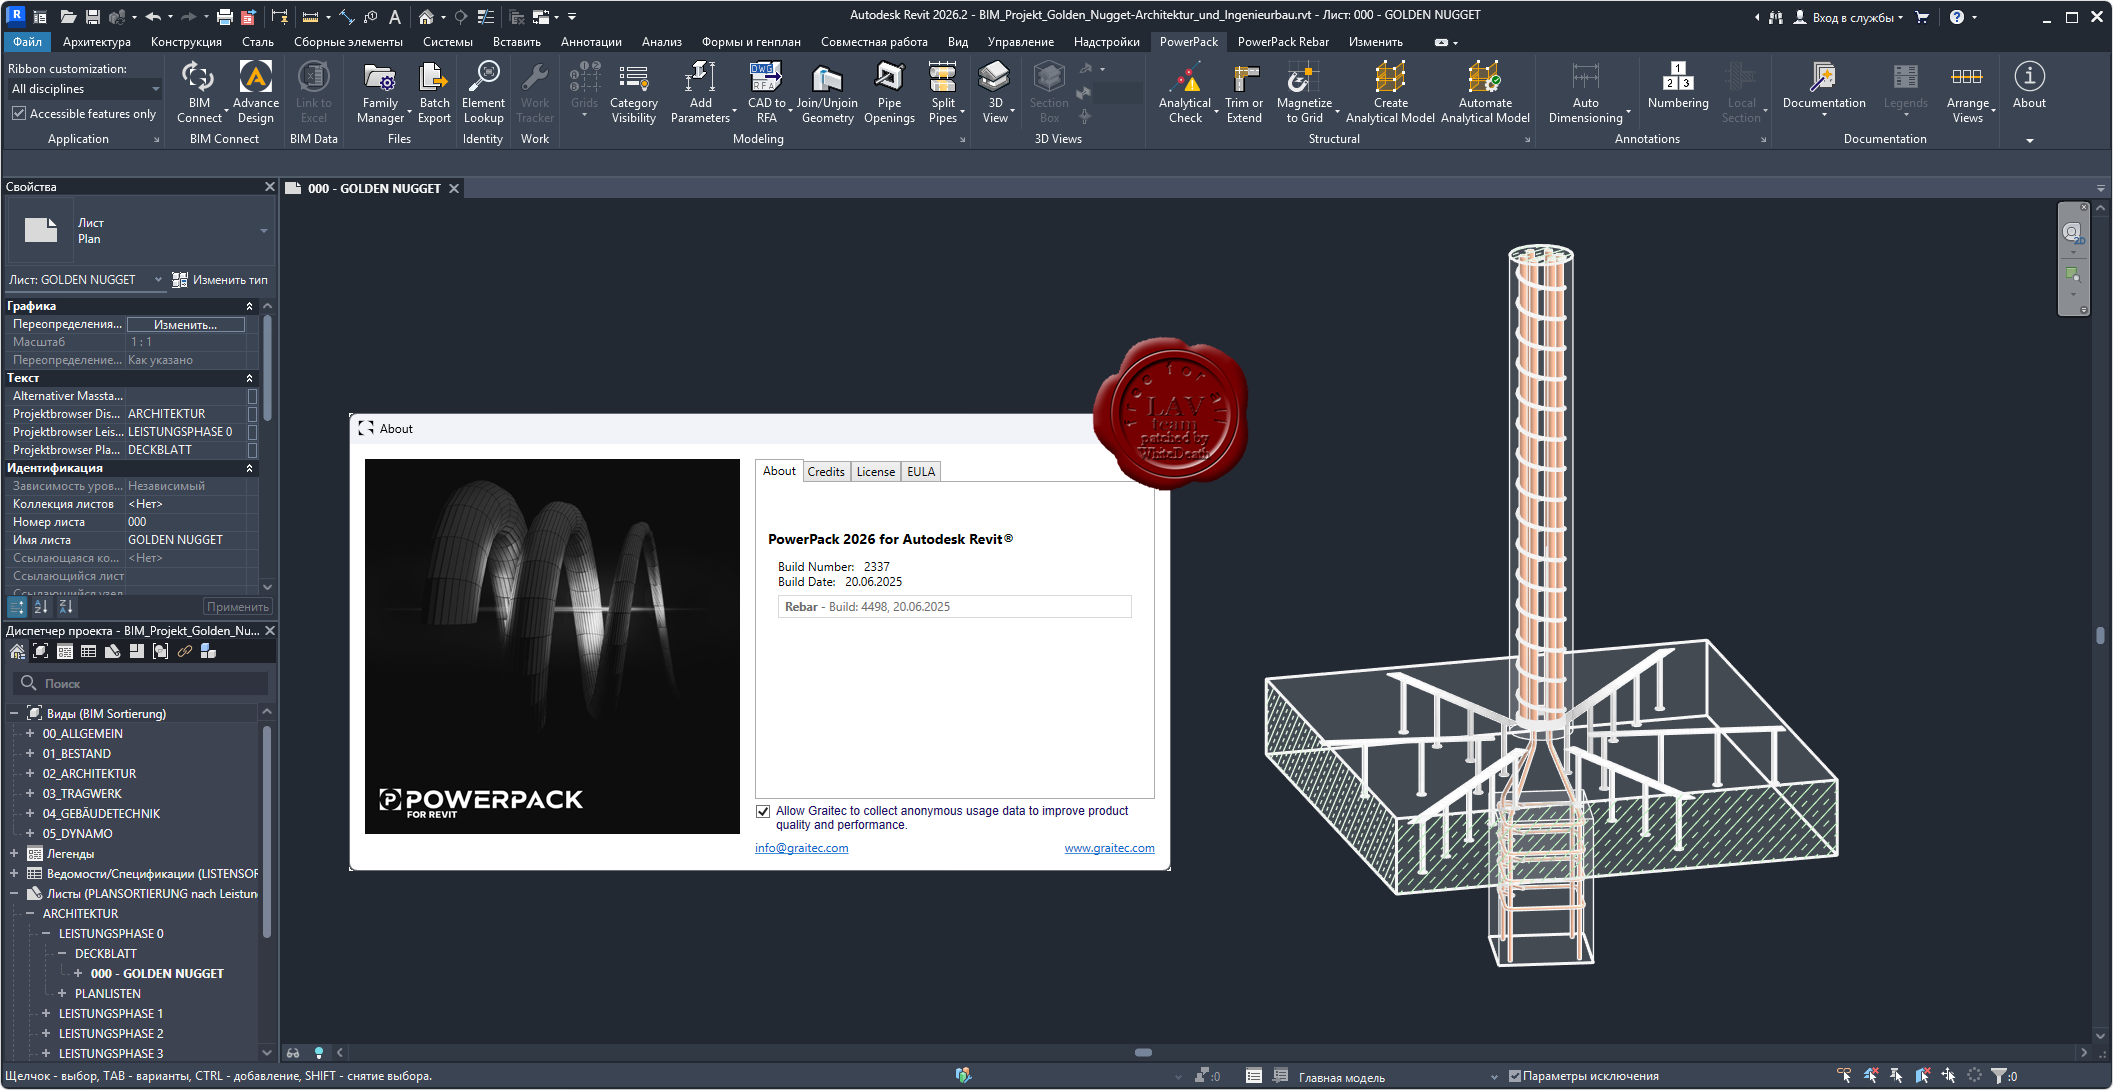The image size is (2113, 1090).
Task: Toggle Accessible features only checkbox
Action: [19, 114]
